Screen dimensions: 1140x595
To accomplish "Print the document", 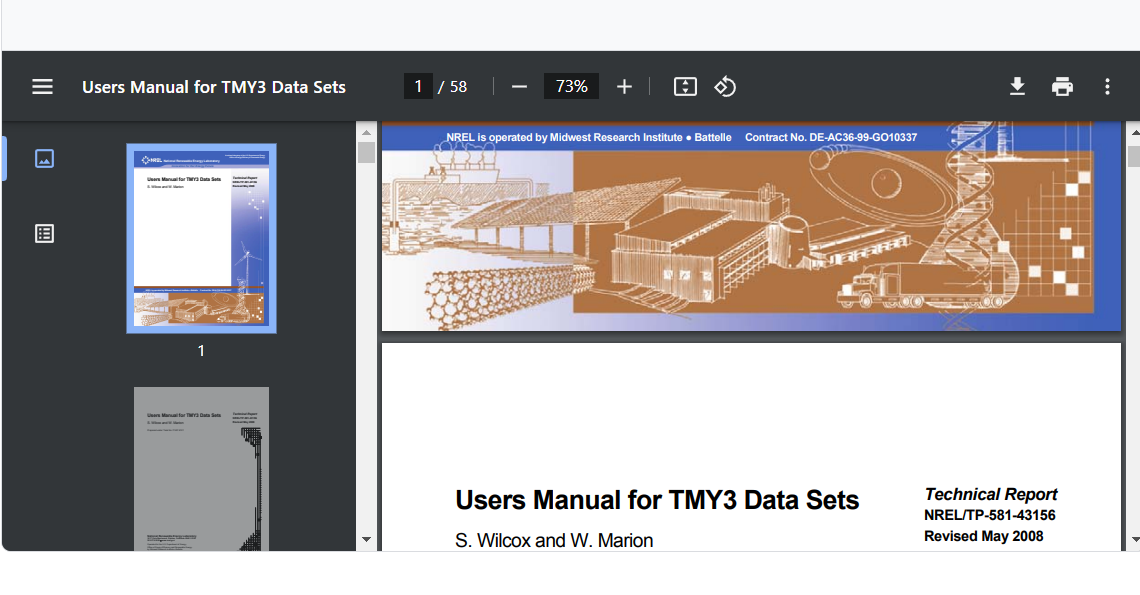I will (x=1062, y=87).
